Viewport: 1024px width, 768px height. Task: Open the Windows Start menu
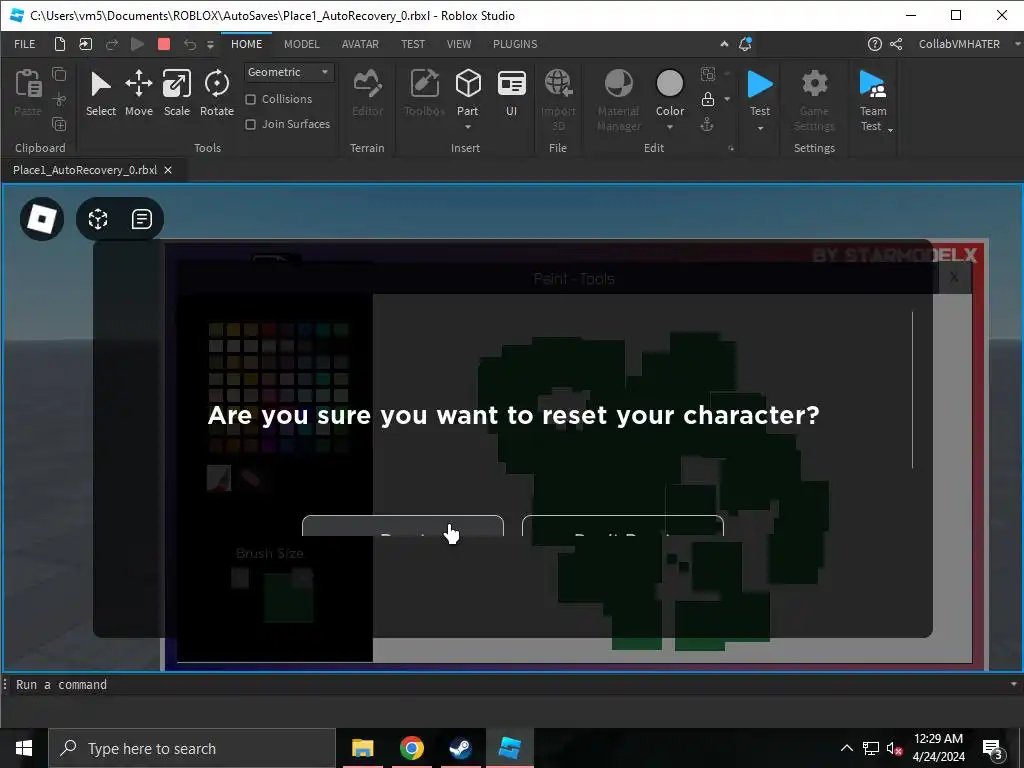[x=24, y=748]
